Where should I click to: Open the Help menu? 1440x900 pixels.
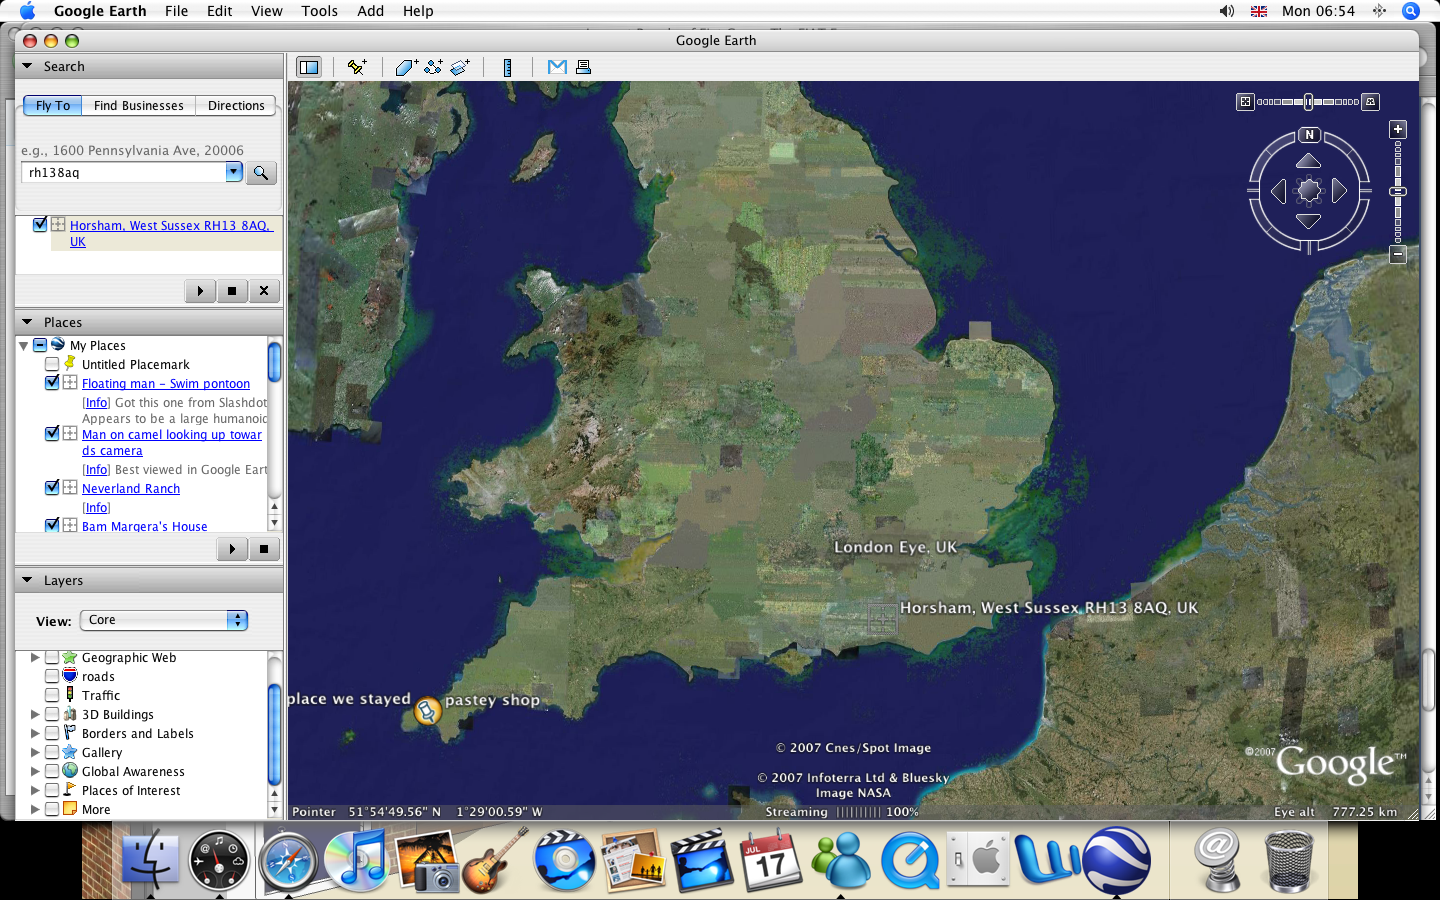pos(418,11)
